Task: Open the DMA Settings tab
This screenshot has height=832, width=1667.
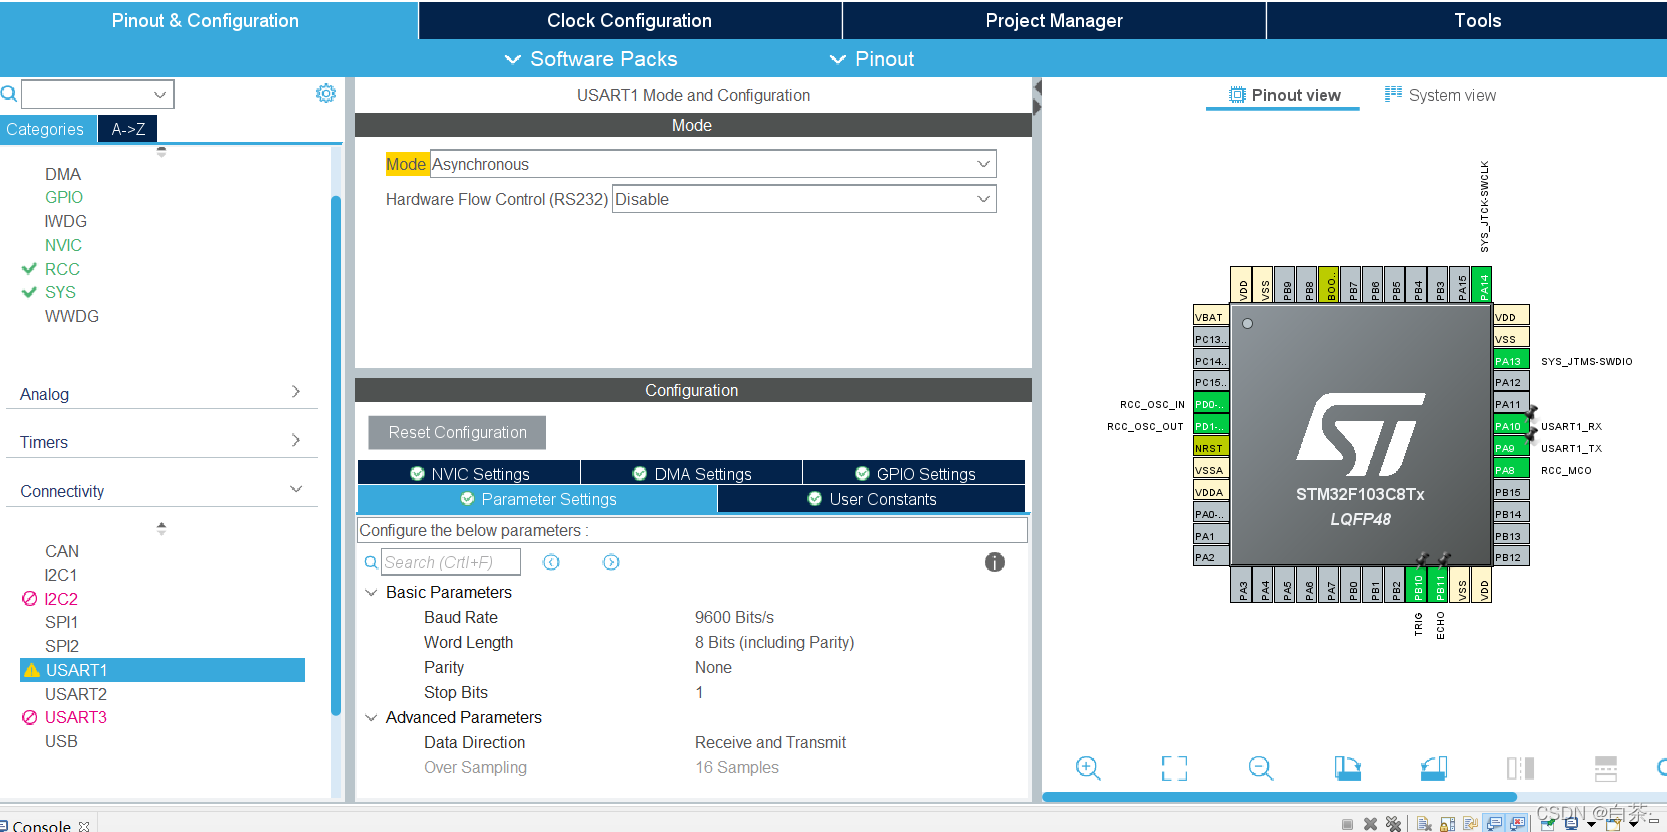Action: point(692,473)
